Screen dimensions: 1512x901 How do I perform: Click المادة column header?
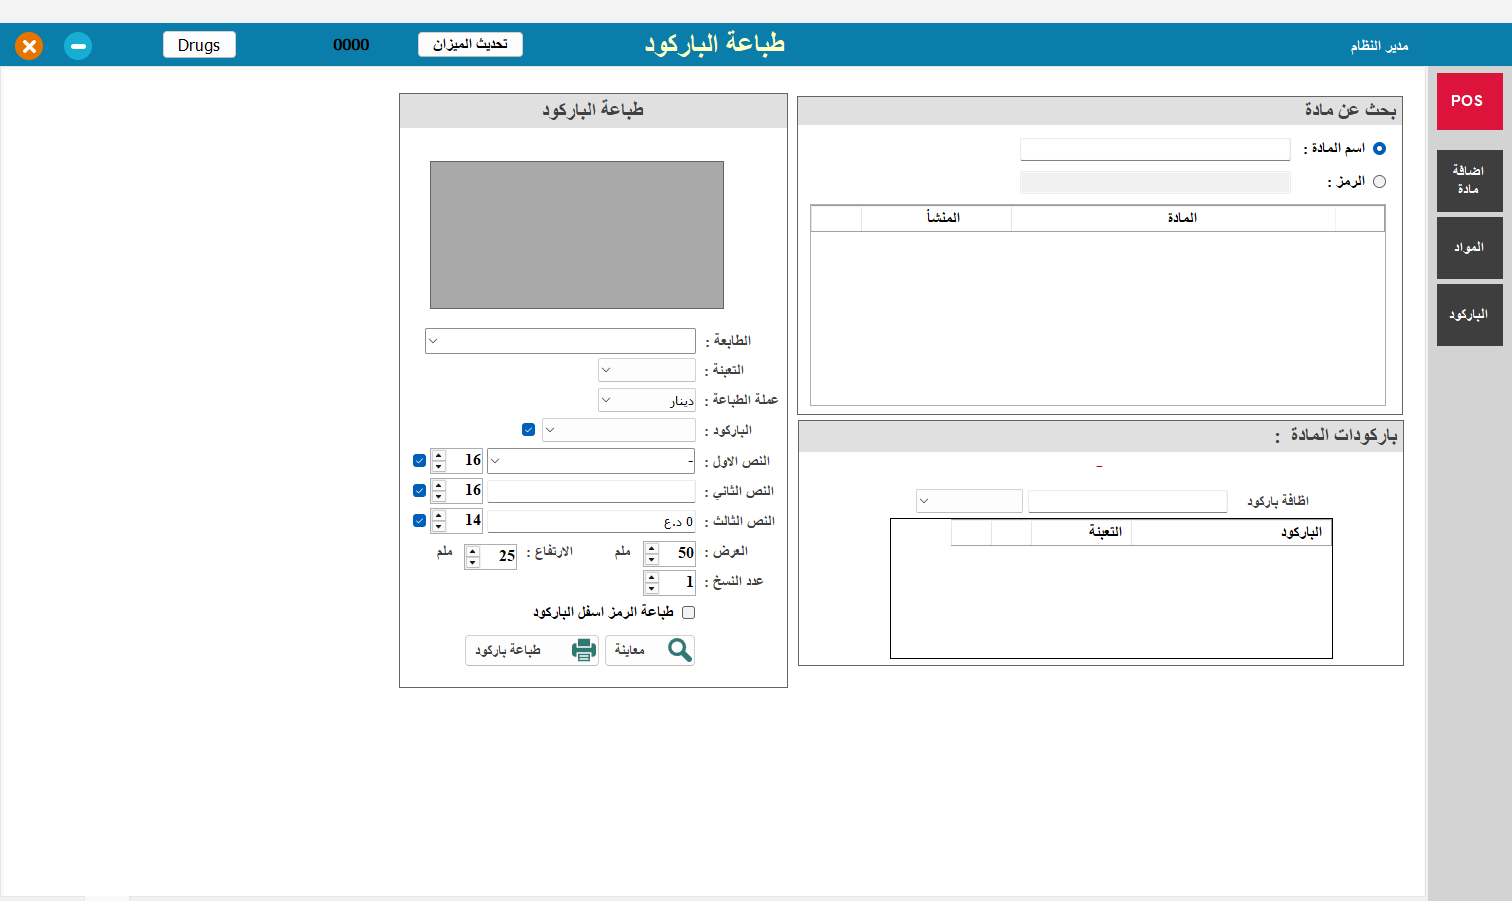point(1173,218)
